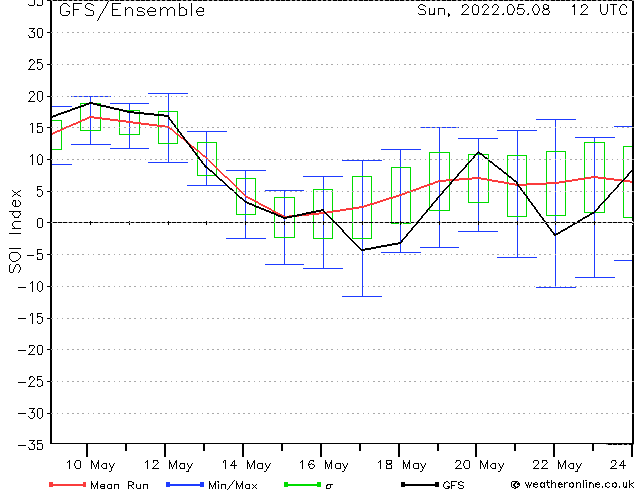Click the y-axis value '-35'

pos(31,445)
